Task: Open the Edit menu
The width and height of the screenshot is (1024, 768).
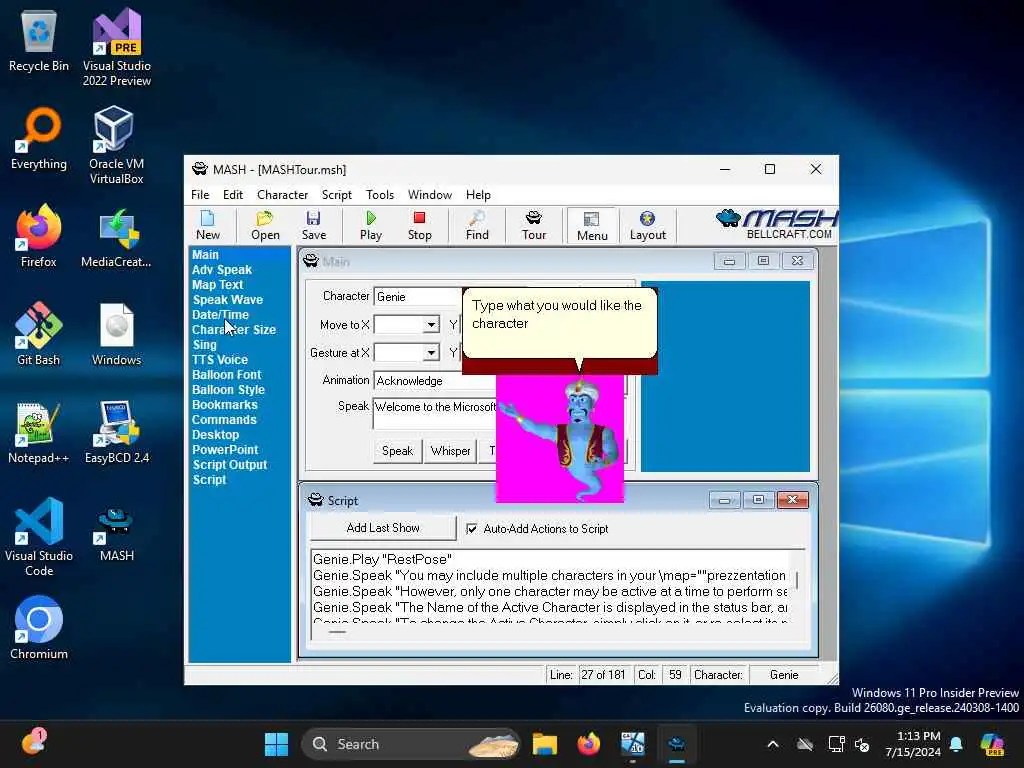Action: tap(232, 195)
